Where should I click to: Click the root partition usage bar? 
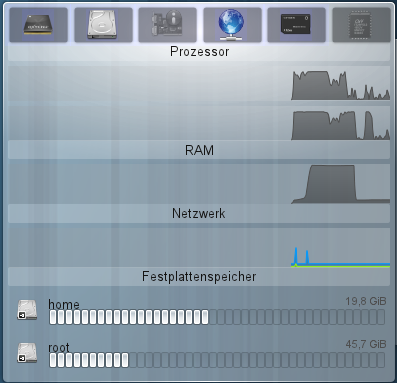[x=217, y=360]
